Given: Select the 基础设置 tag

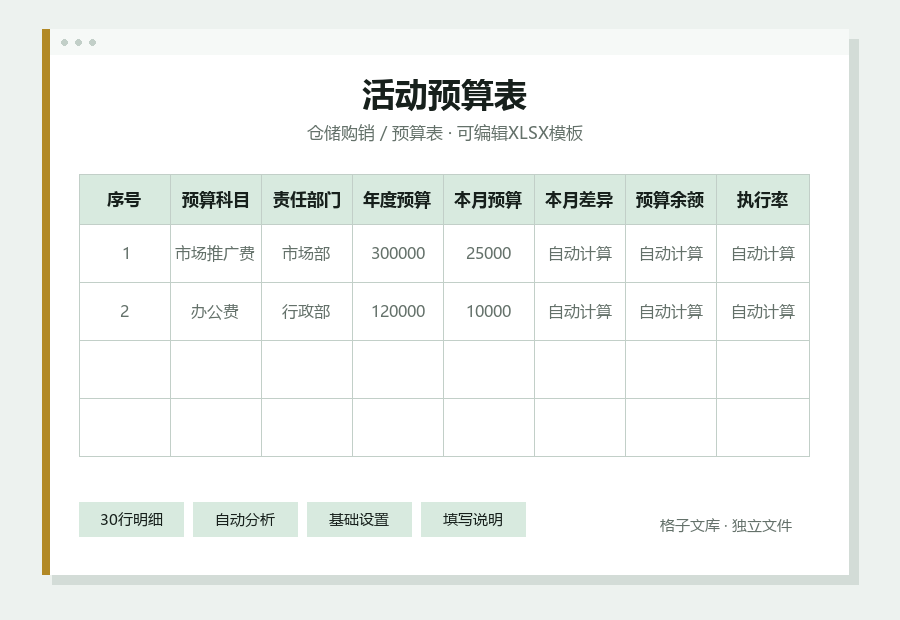Looking at the screenshot, I should click(359, 520).
